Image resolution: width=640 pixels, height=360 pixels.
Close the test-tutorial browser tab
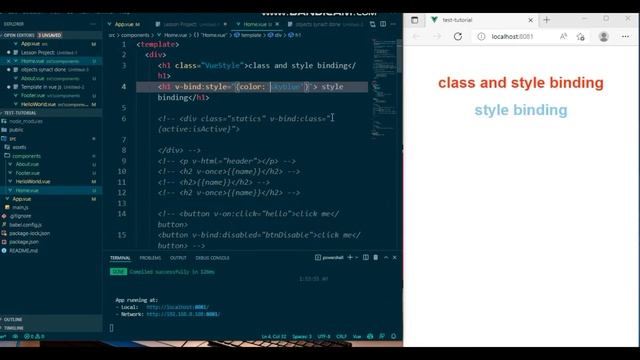(531, 20)
